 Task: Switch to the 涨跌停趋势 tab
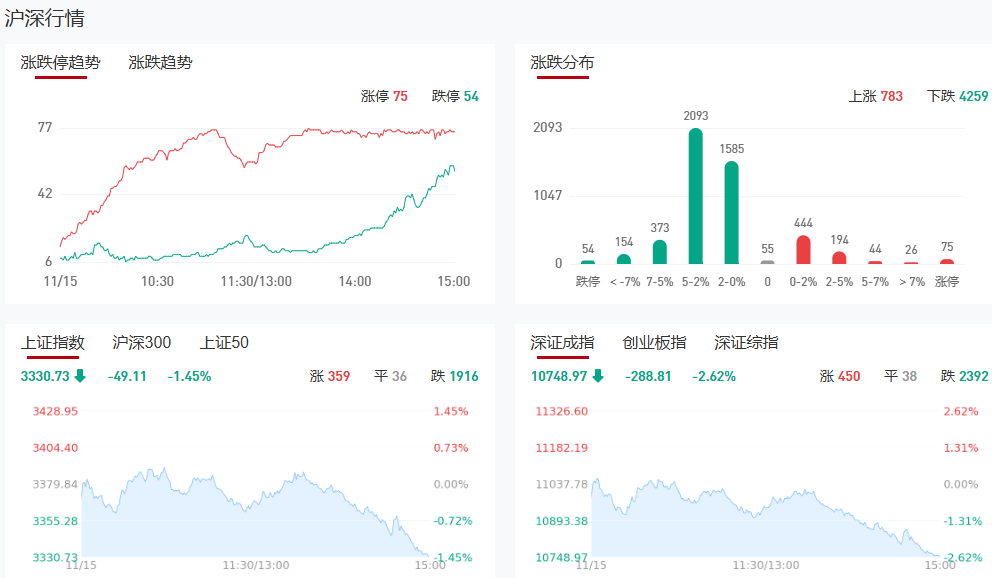pyautogui.click(x=60, y=63)
